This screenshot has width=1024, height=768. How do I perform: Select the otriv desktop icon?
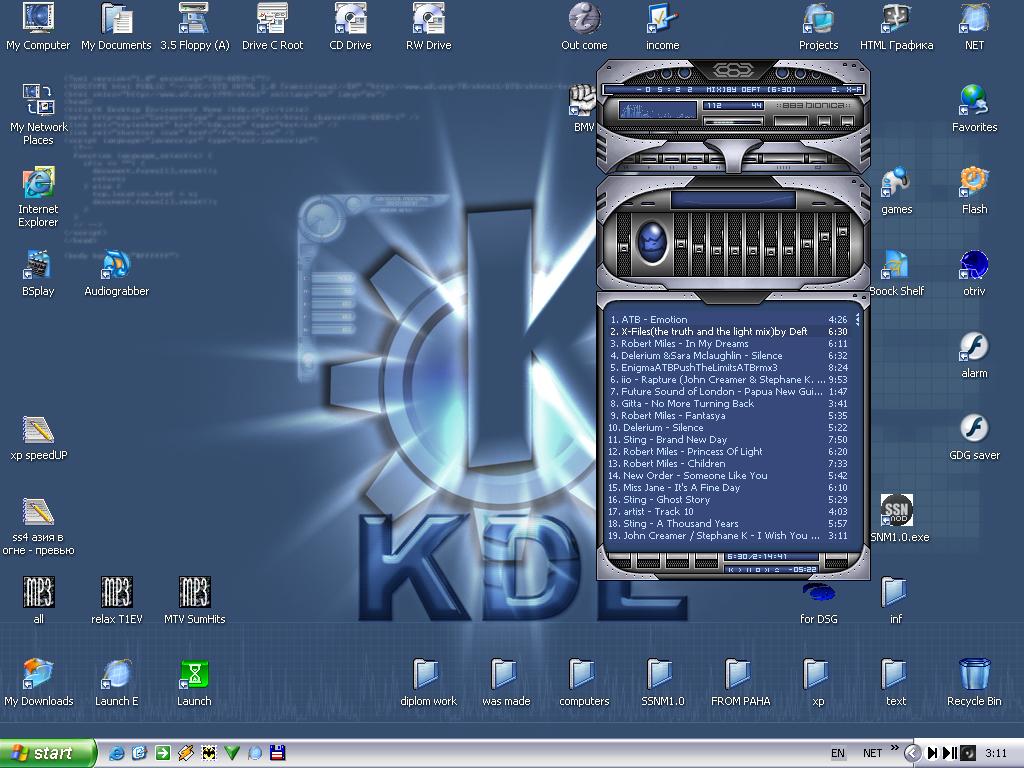click(x=974, y=272)
